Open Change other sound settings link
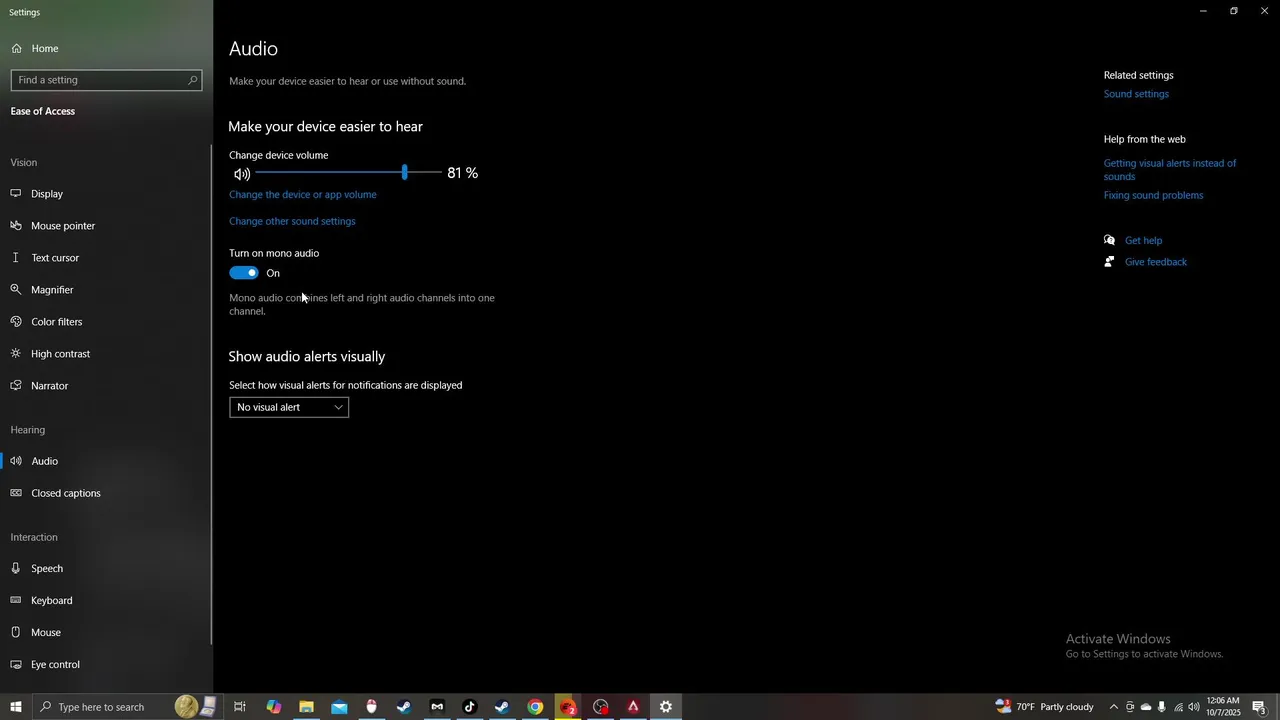1280x720 pixels. tap(292, 221)
